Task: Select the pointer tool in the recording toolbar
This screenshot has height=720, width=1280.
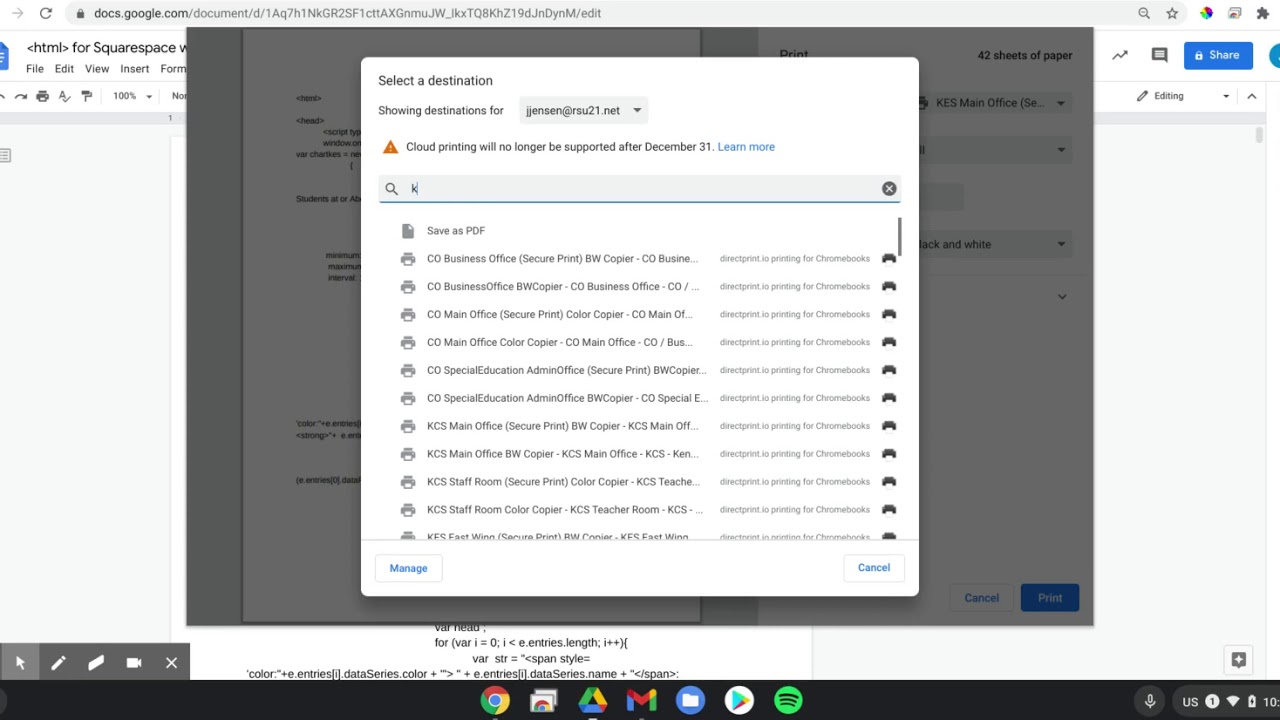Action: (20, 663)
